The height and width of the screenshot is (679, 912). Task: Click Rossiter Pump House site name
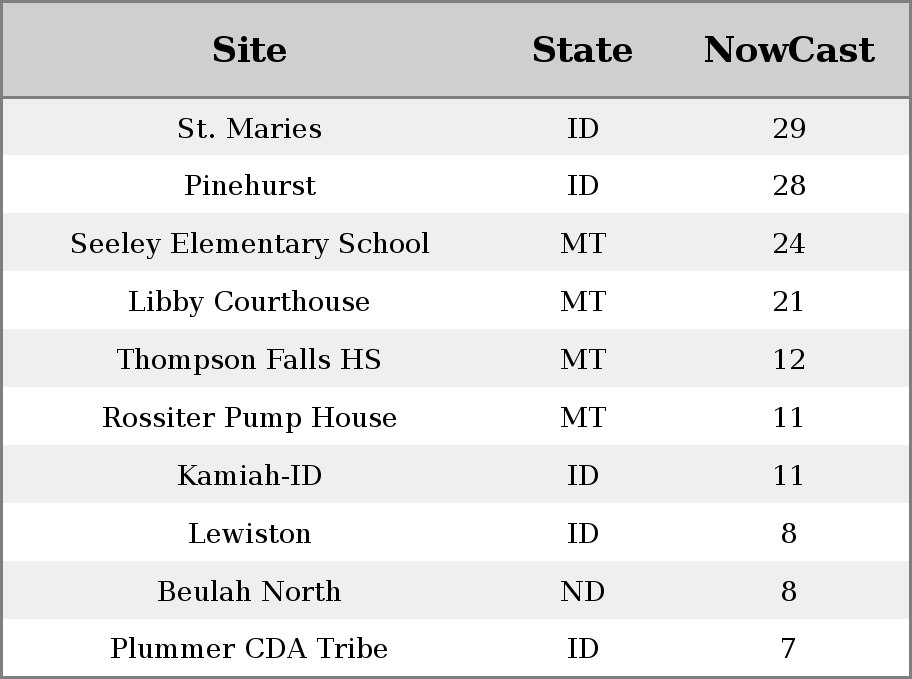pos(249,418)
